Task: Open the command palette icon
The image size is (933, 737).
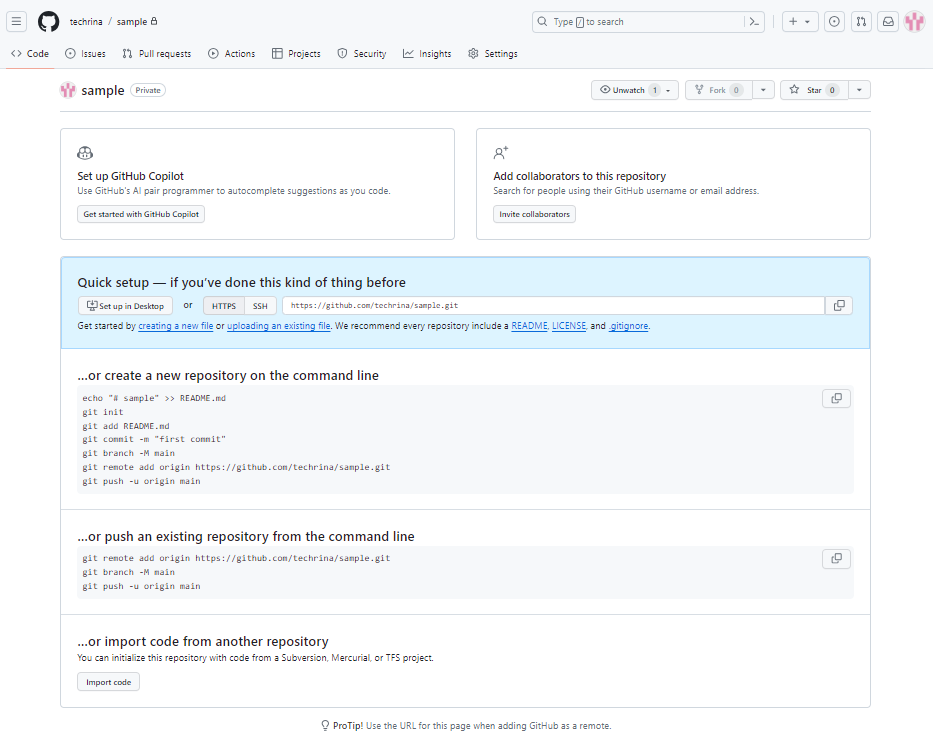Action: tap(754, 21)
